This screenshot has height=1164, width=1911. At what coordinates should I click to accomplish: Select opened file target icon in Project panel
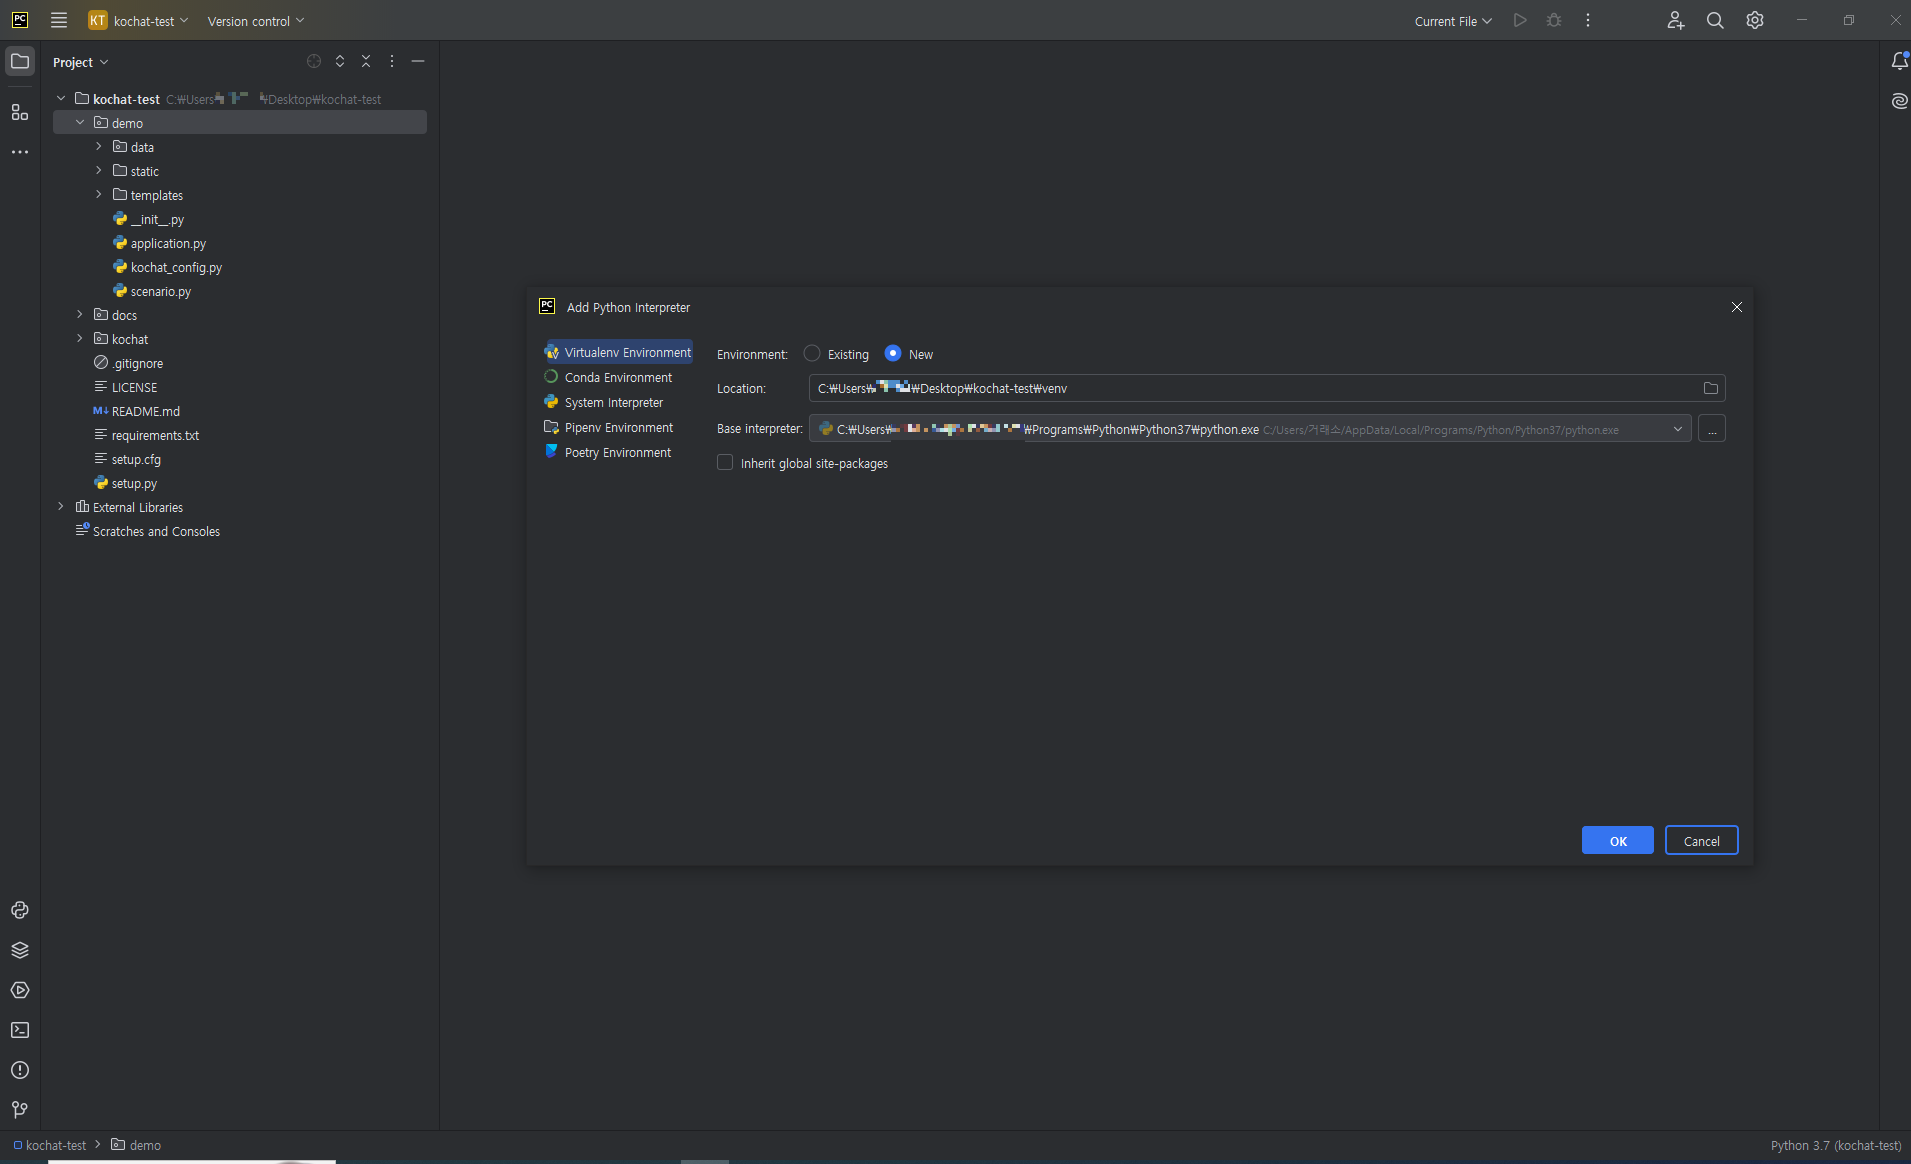314,61
